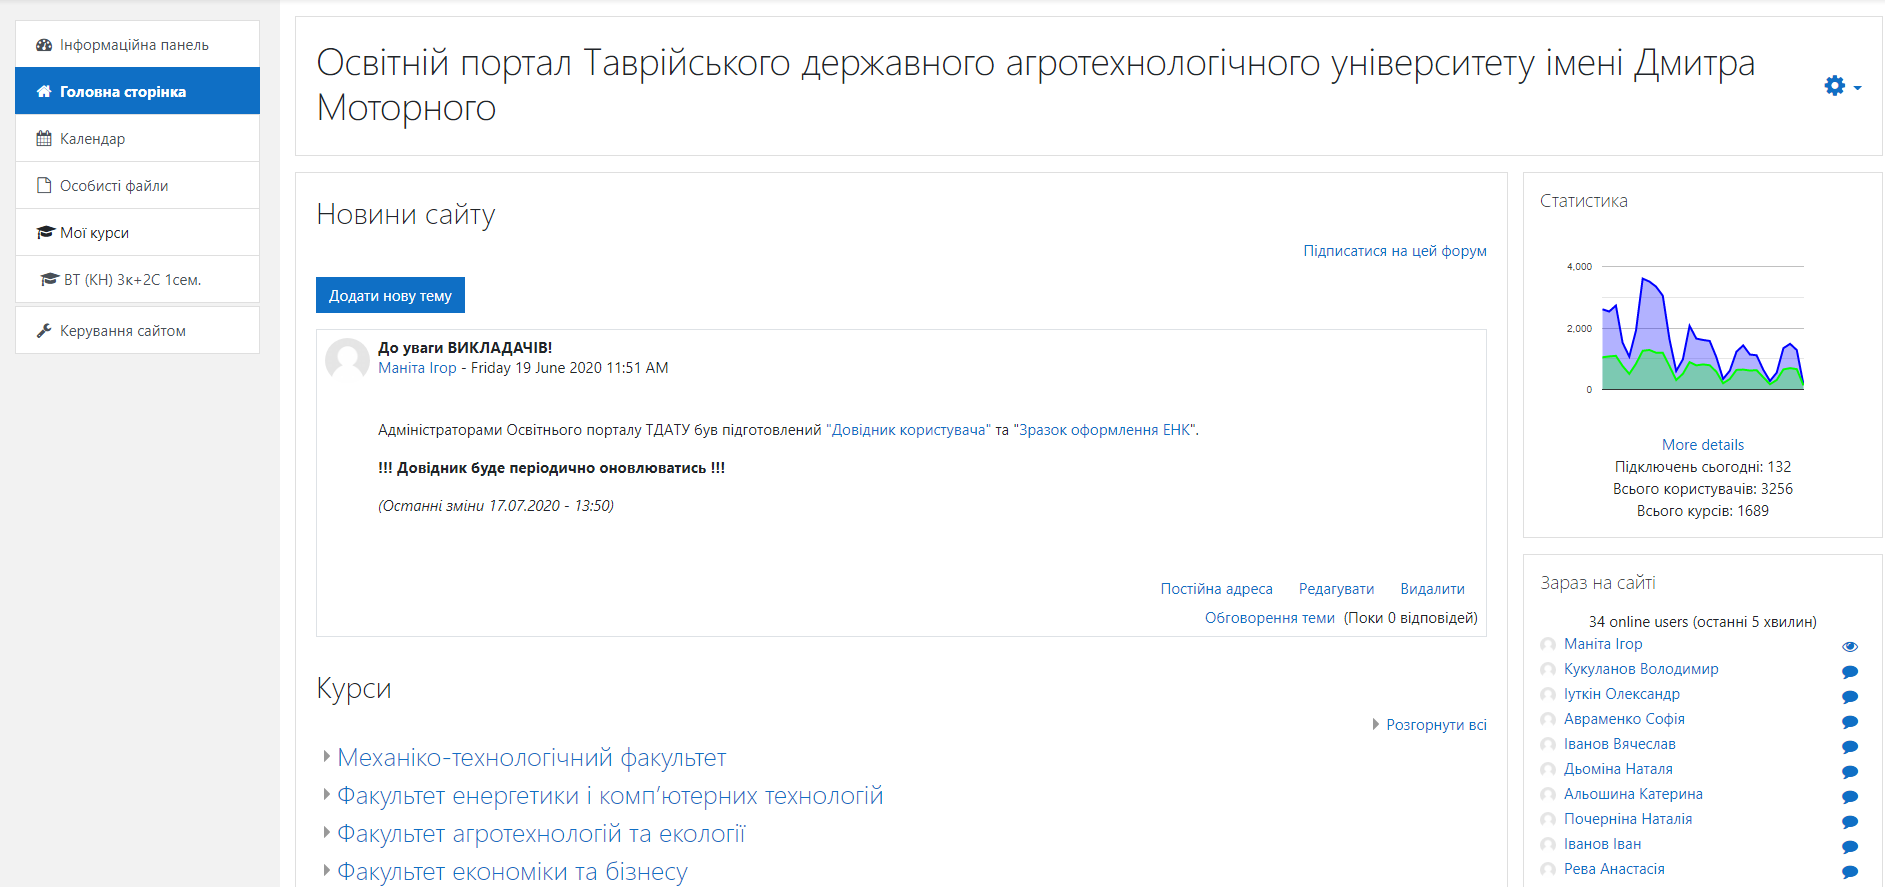1885x887 pixels.
Task: Click the avatar icon beside Почерніна Наталія
Action: [1548, 819]
